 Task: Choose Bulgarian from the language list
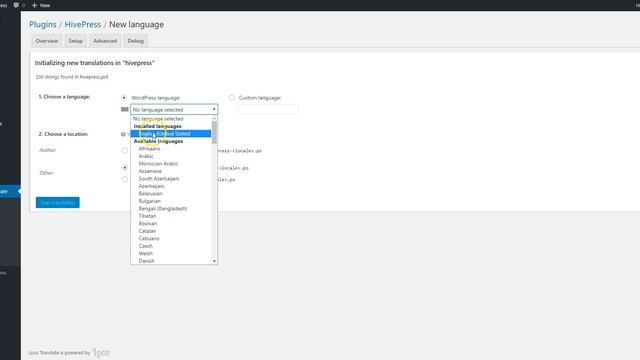(x=171, y=201)
